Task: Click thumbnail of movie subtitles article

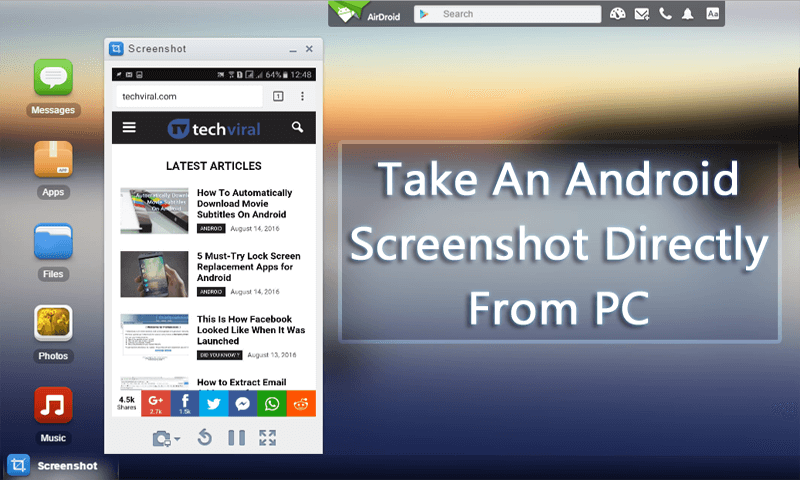Action: click(154, 211)
